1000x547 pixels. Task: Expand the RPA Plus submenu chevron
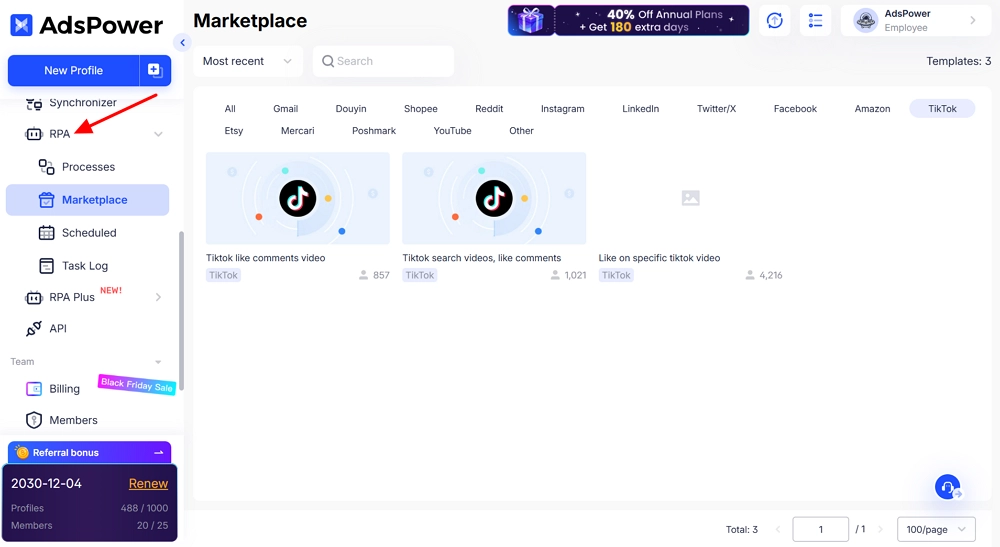point(158,297)
